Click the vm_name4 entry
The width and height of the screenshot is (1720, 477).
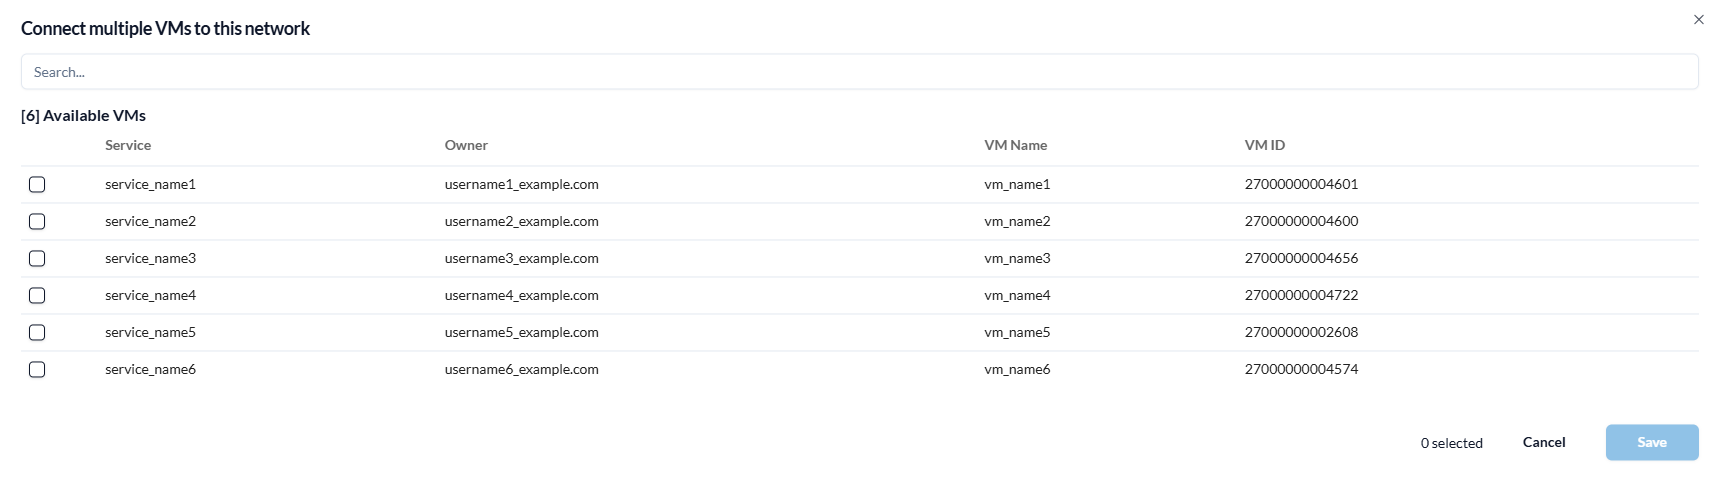click(1017, 295)
